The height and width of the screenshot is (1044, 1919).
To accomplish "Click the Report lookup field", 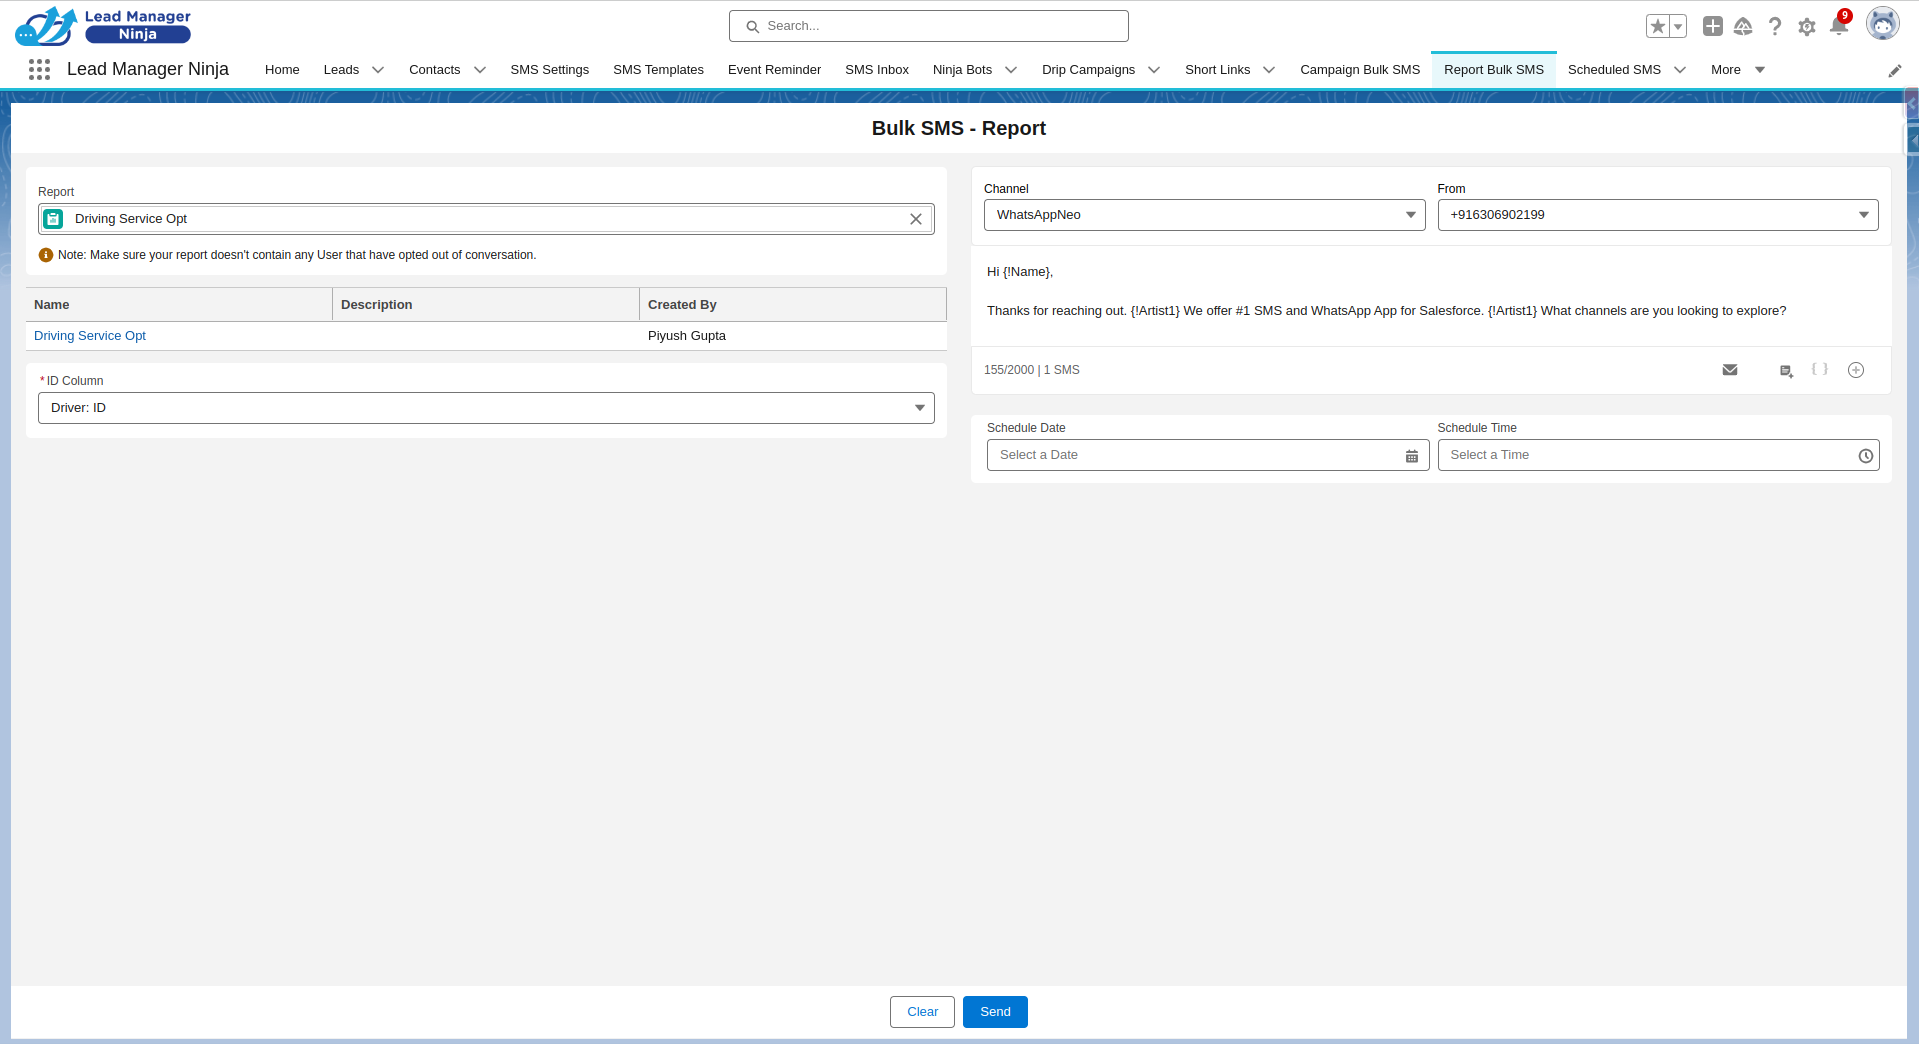I will (486, 219).
